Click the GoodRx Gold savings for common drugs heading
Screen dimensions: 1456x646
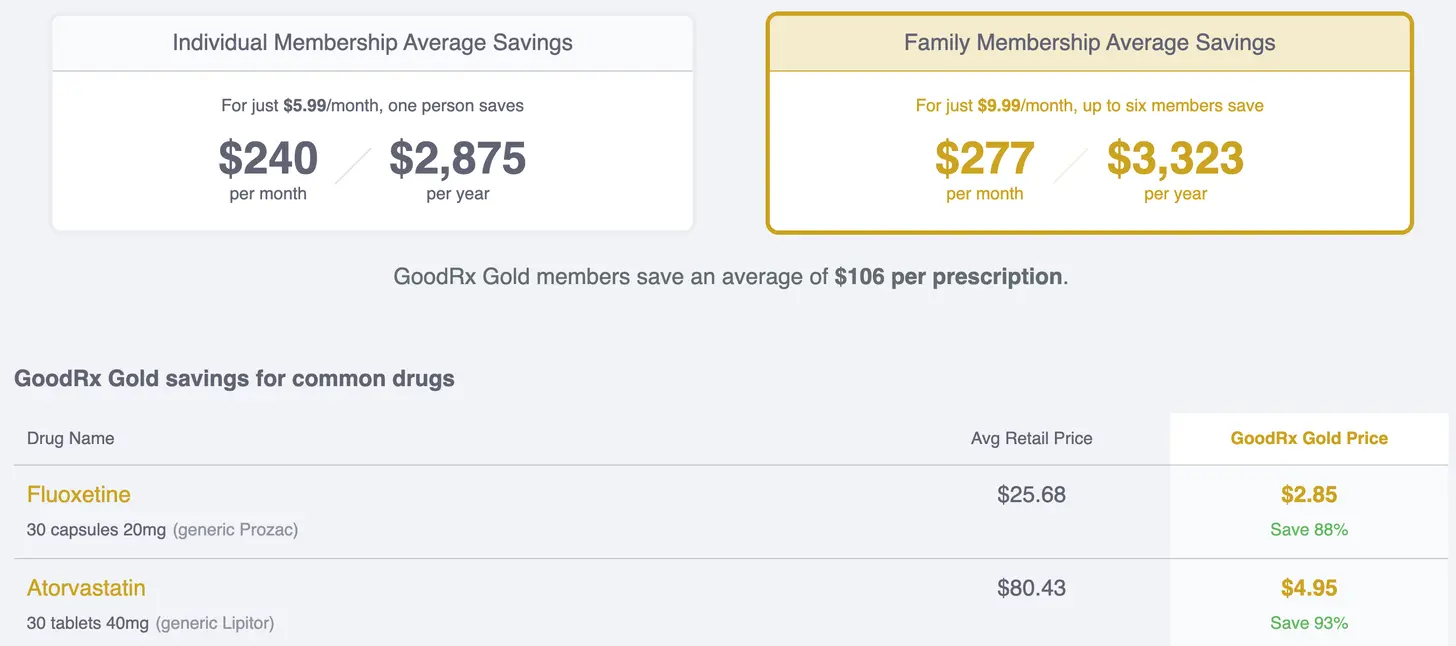(234, 379)
